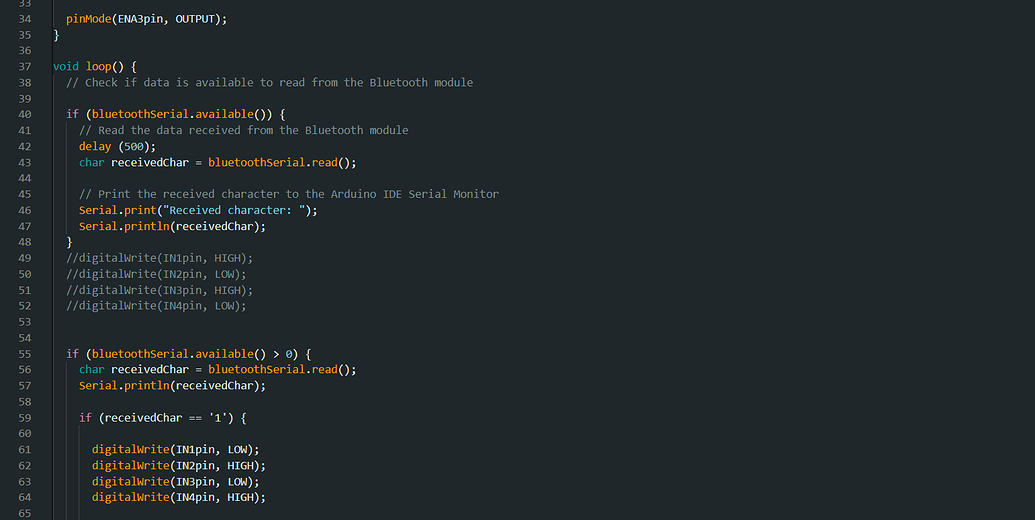
Task: Click line number 55 in the gutter
Action: pyautogui.click(x=25, y=354)
